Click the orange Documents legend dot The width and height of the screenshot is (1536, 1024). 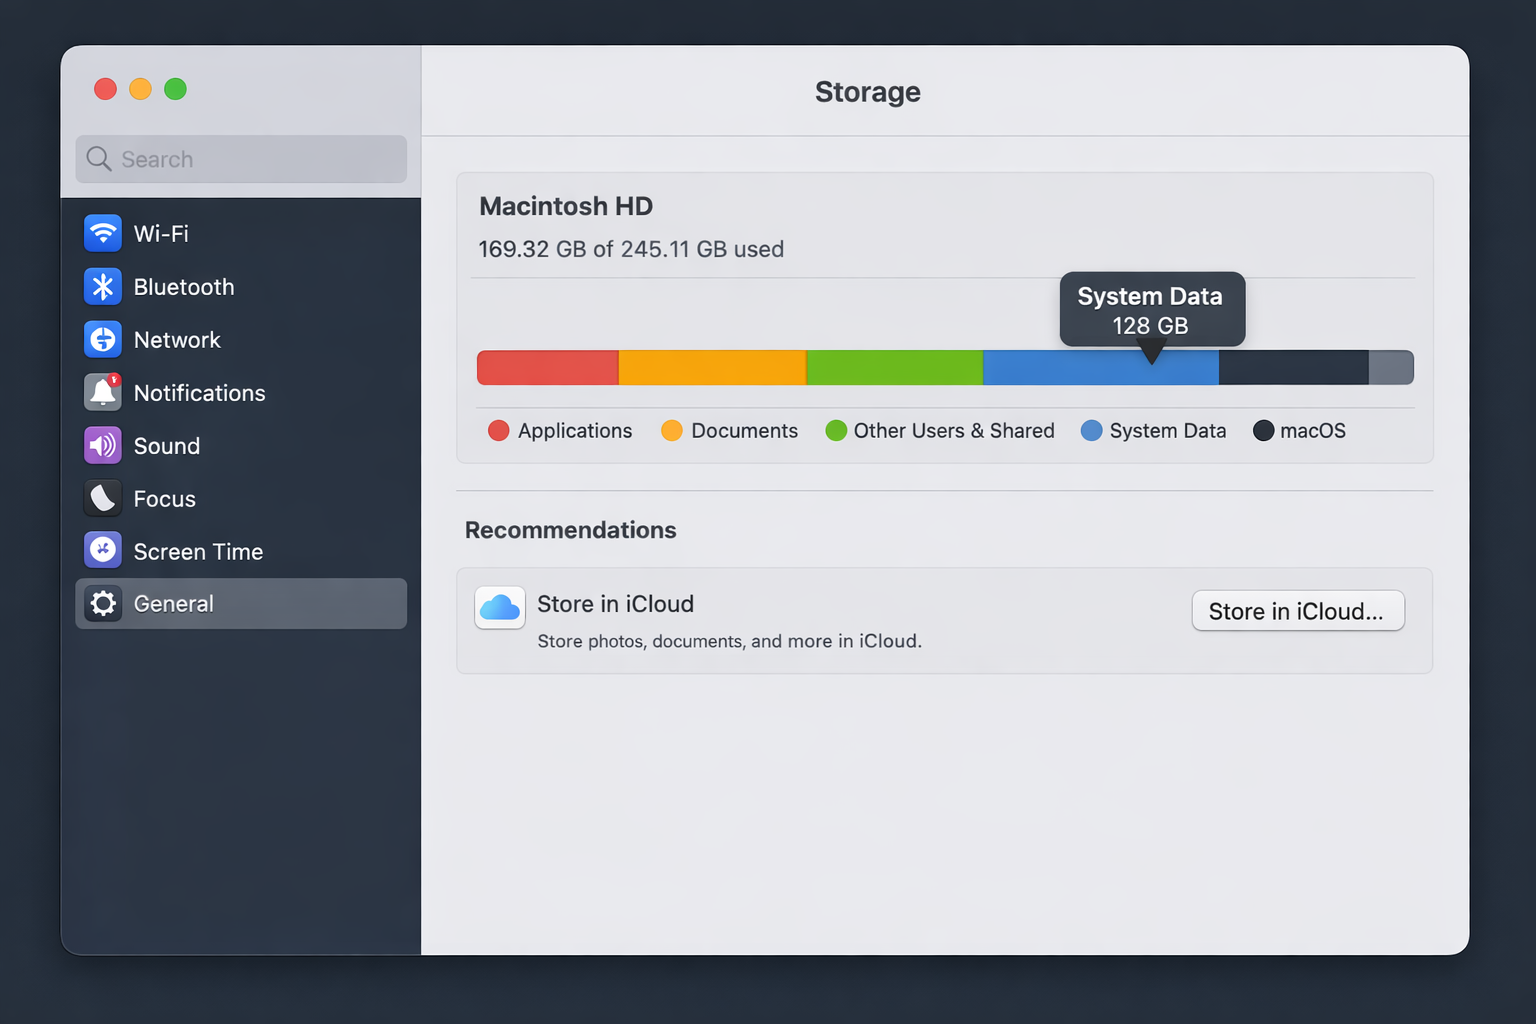(x=672, y=431)
